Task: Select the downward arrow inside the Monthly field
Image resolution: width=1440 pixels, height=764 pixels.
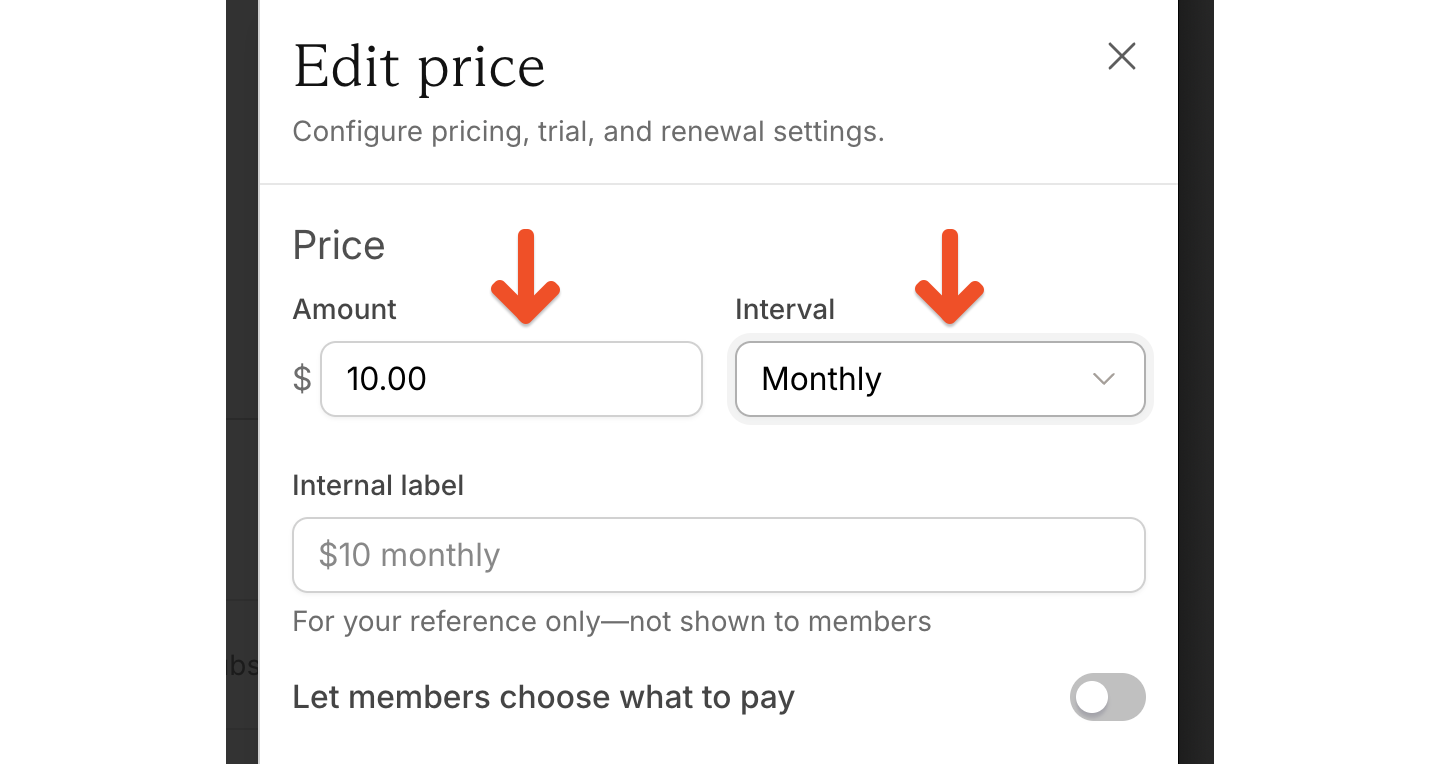Action: click(x=1104, y=379)
